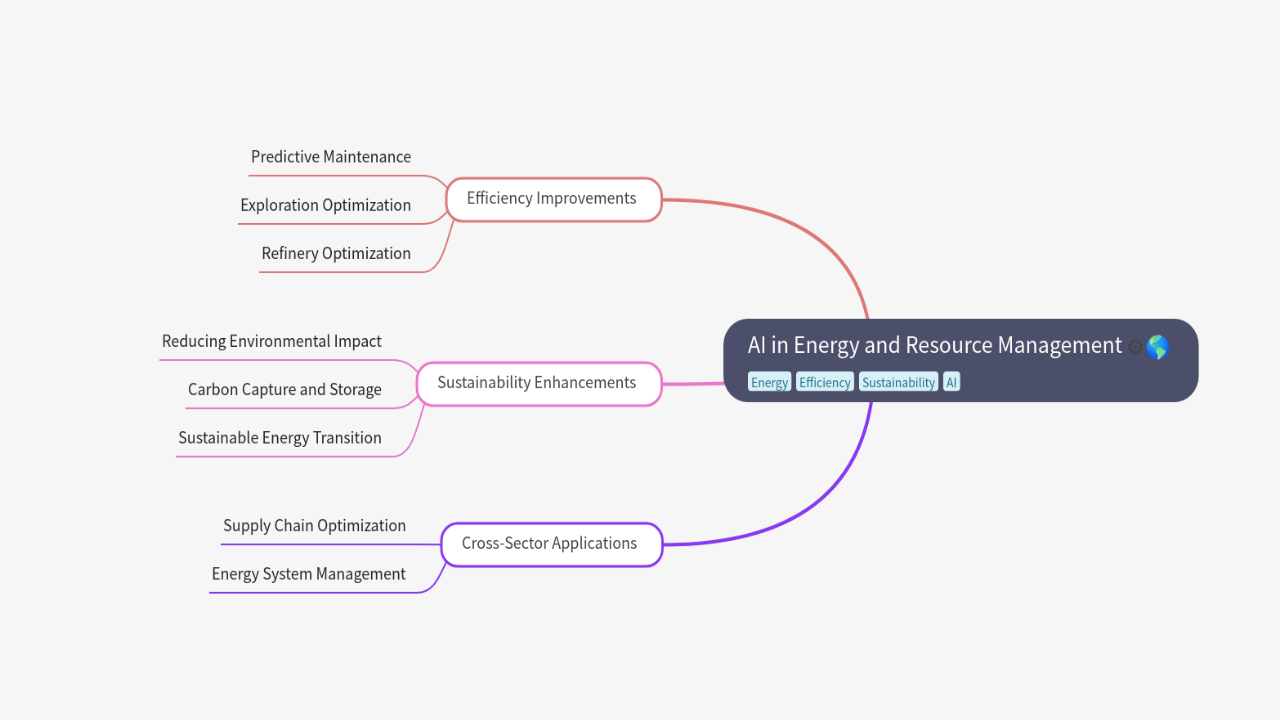Click the Sustainable Energy Transition leaf

click(280, 438)
